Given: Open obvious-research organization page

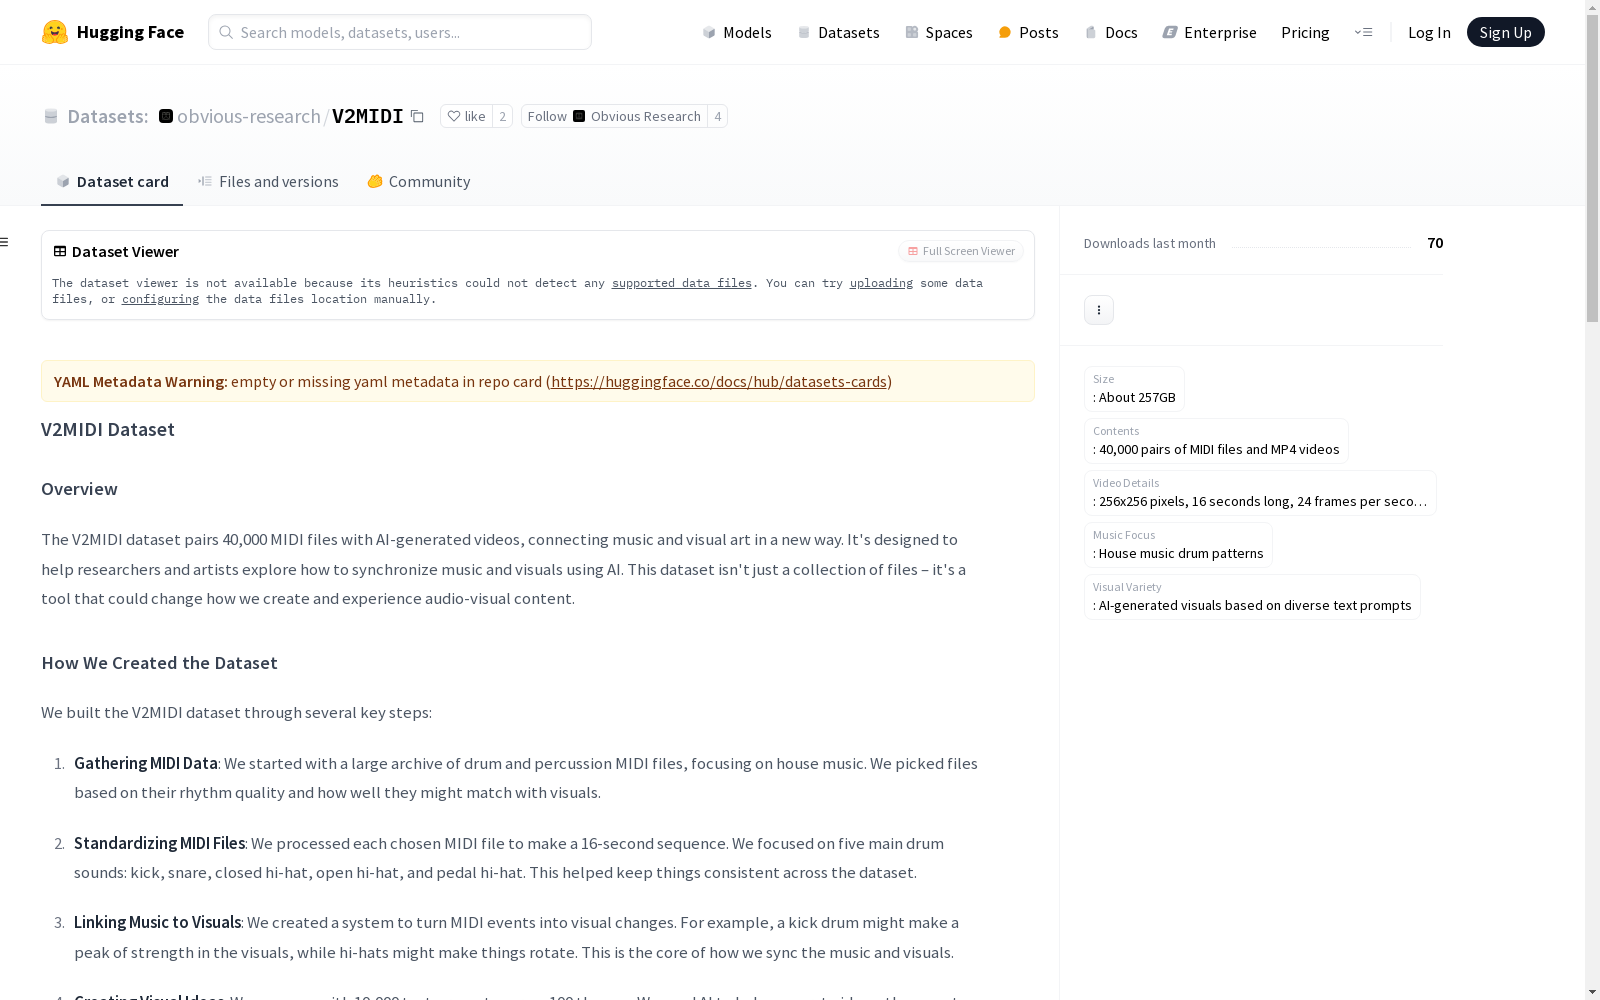Looking at the screenshot, I should (x=249, y=116).
